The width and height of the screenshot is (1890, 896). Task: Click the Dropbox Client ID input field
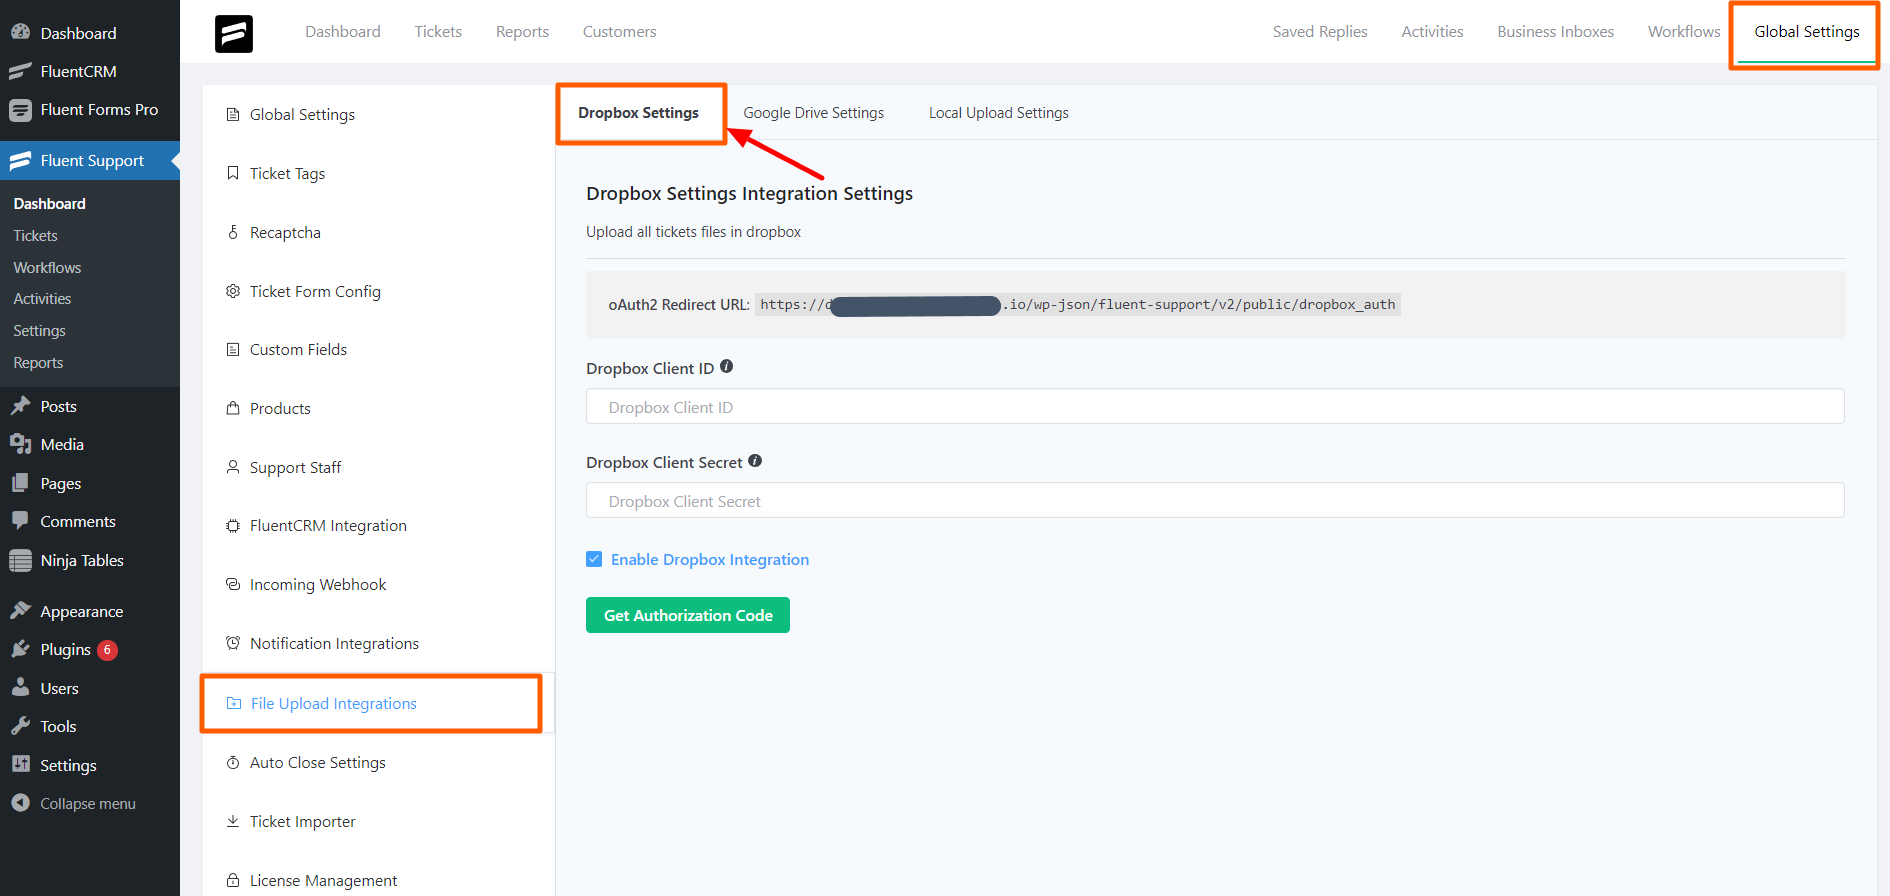click(x=1215, y=407)
